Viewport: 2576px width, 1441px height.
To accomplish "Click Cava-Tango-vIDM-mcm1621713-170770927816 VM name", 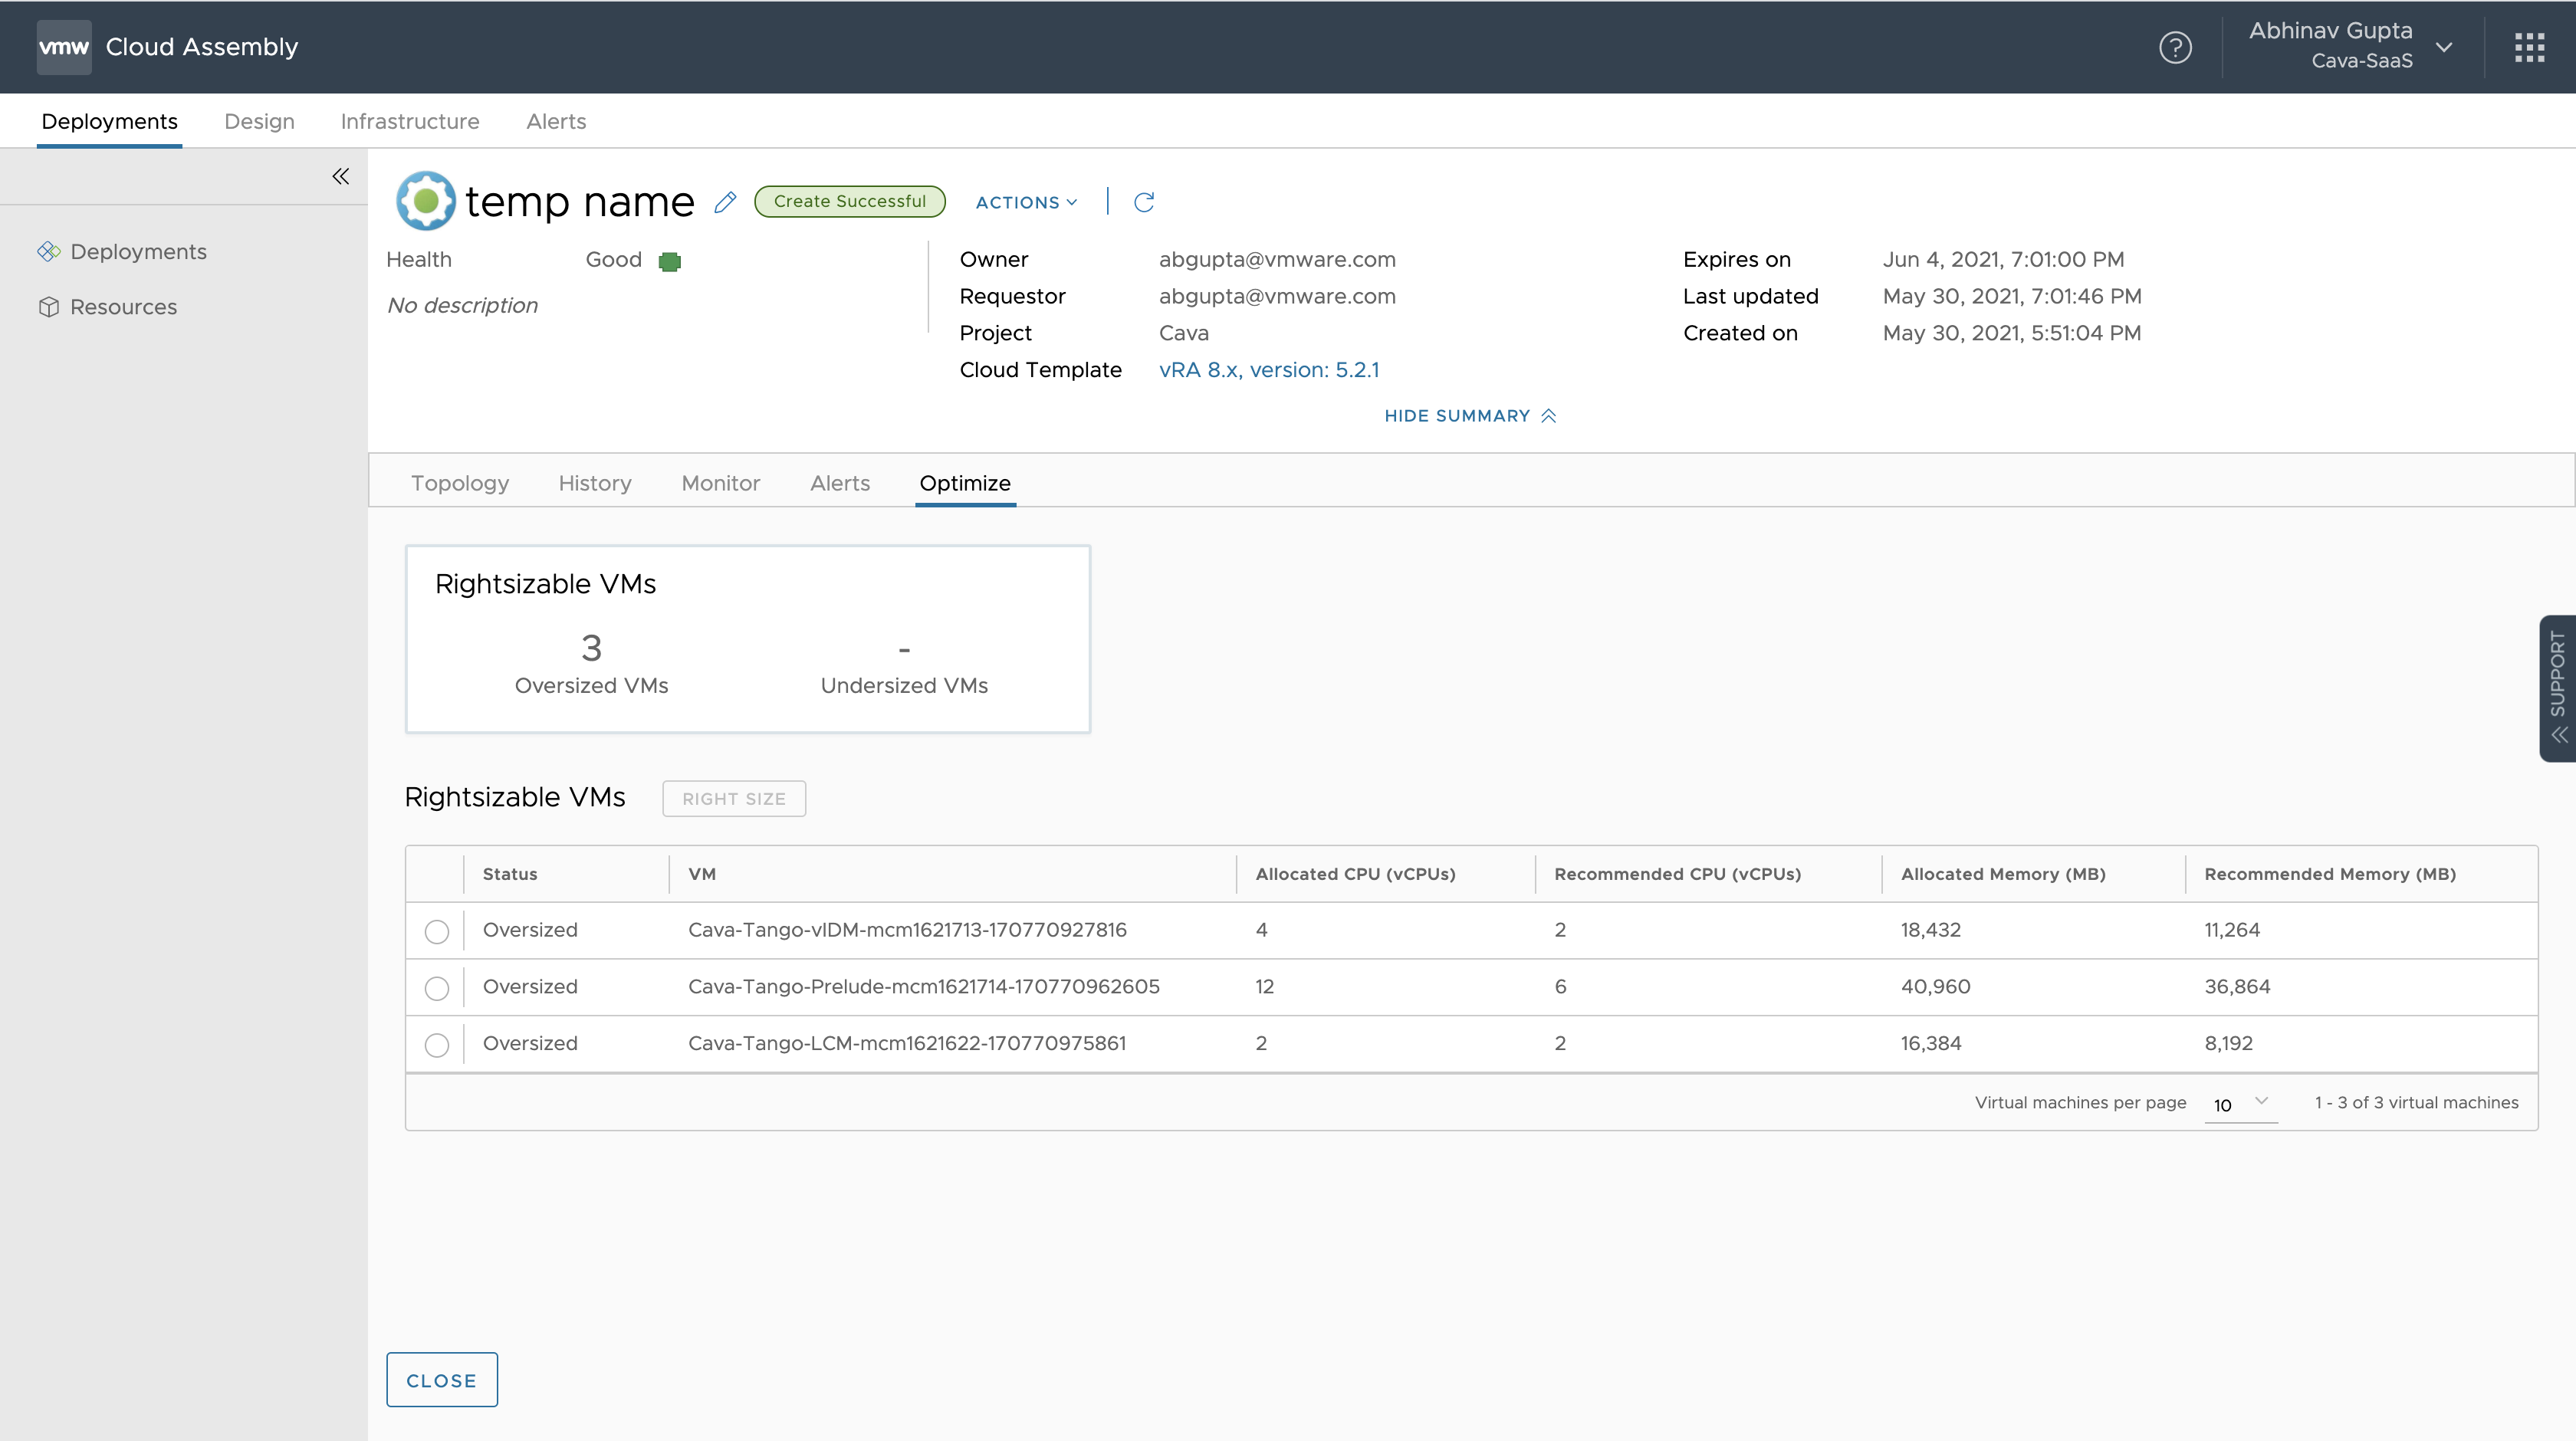I will coord(907,930).
